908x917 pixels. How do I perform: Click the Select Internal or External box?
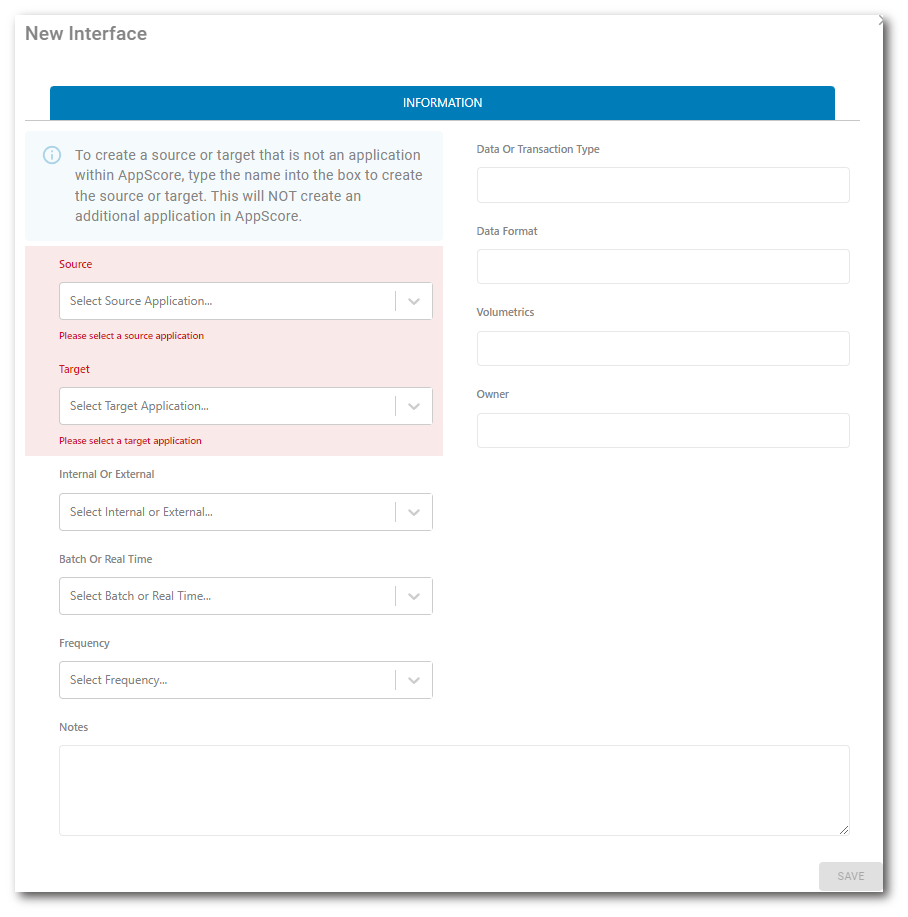pyautogui.click(x=227, y=512)
